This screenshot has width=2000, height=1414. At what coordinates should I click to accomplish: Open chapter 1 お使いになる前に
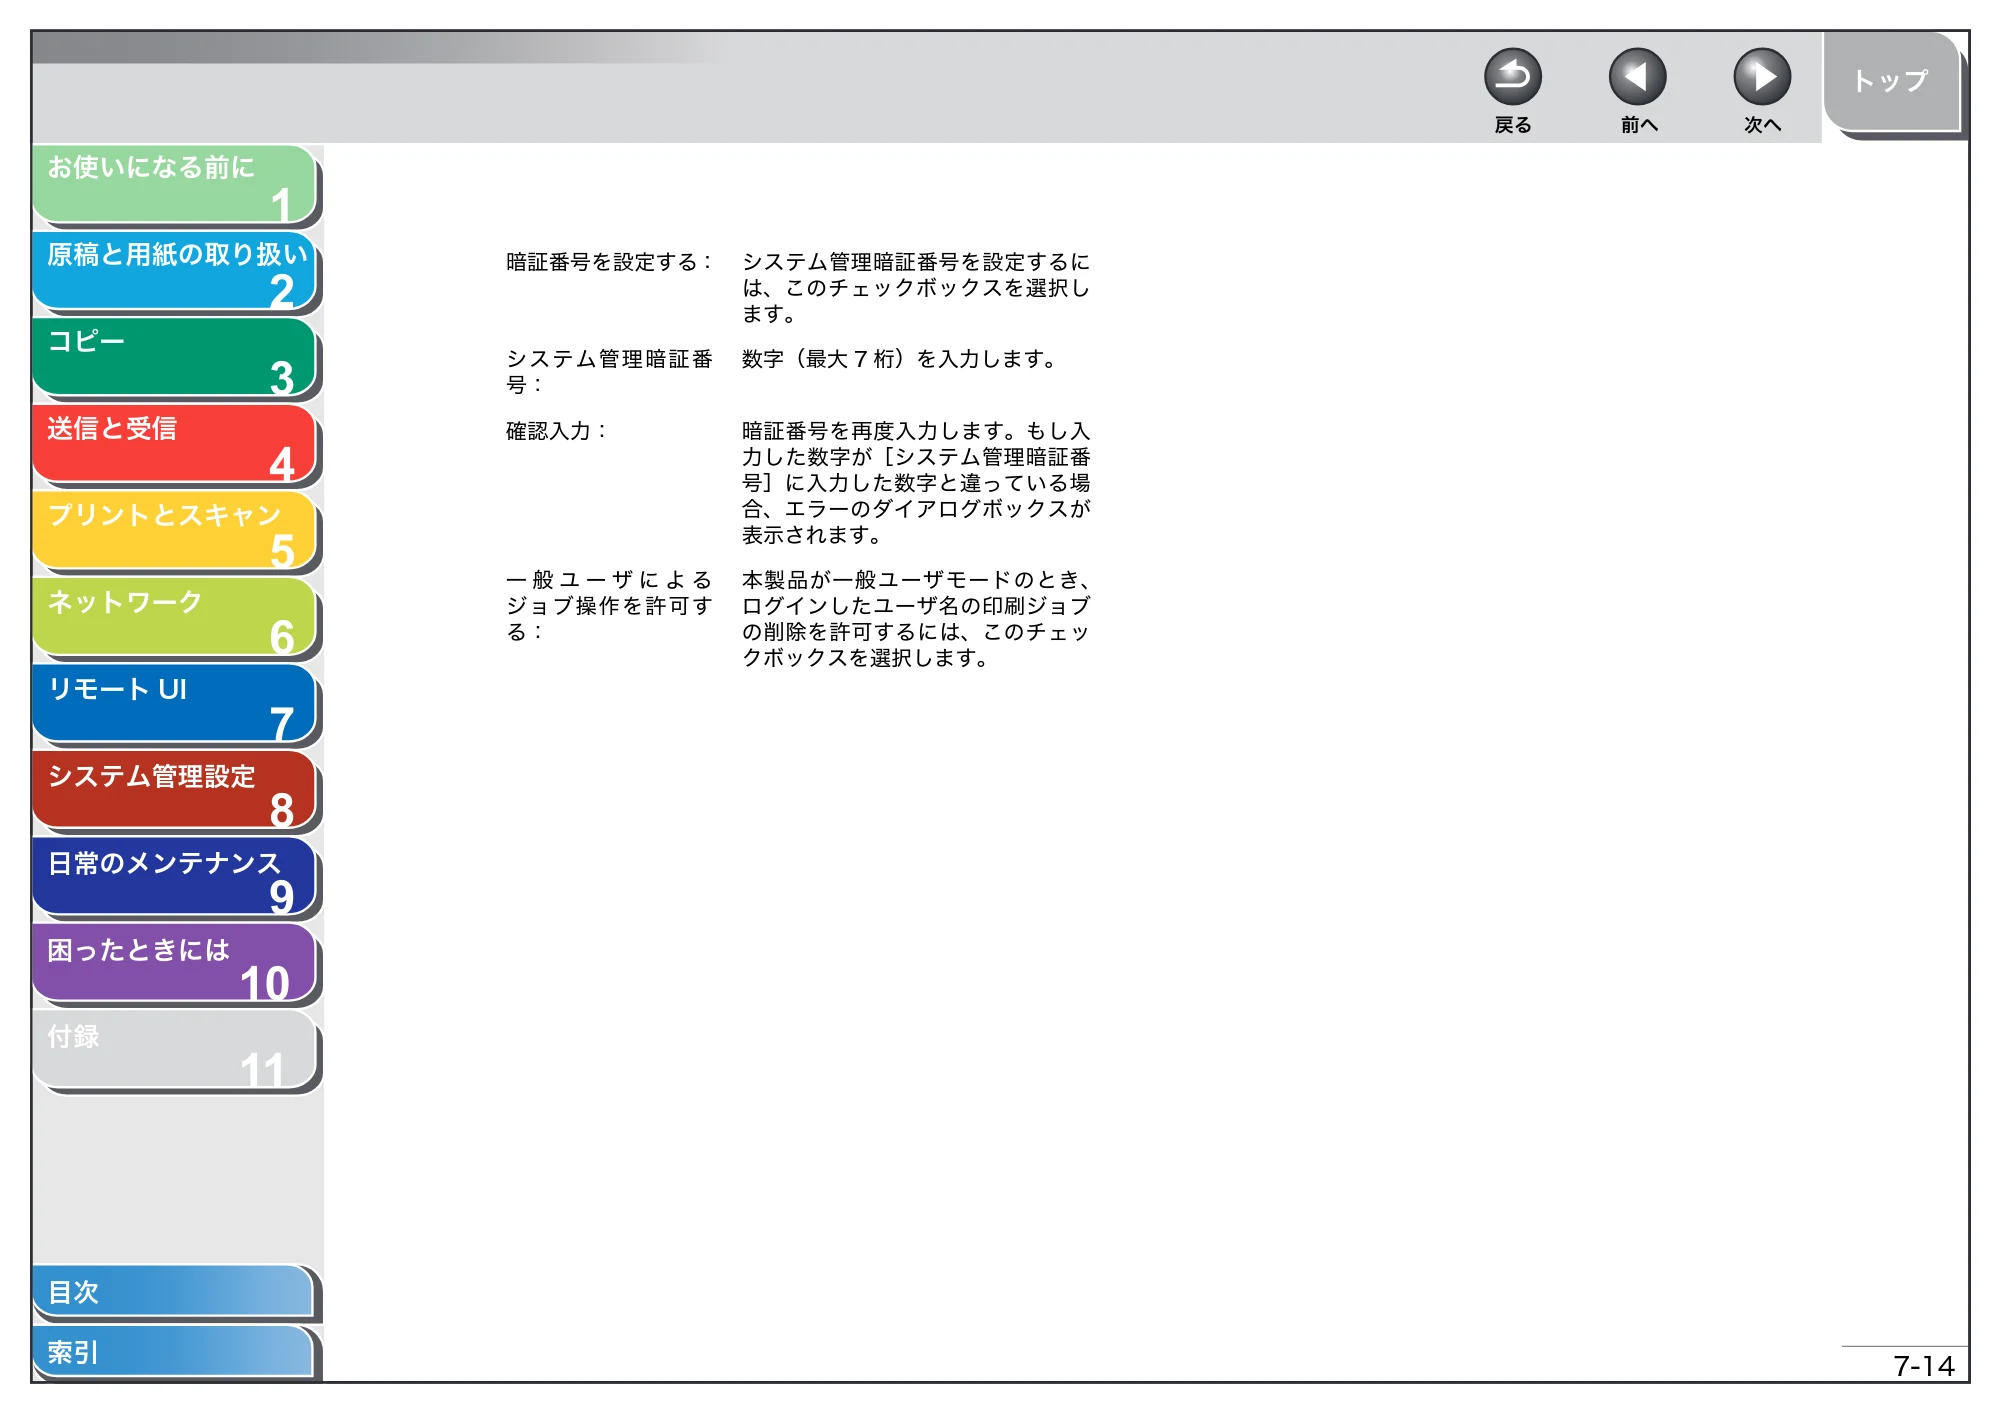coord(175,184)
